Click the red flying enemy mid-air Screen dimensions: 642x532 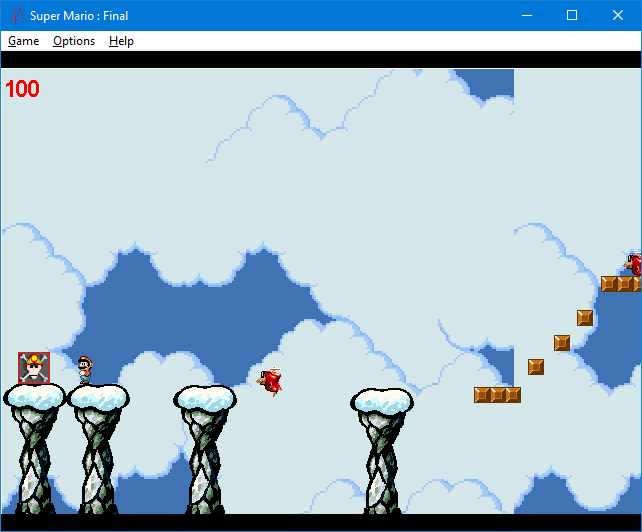click(x=270, y=381)
